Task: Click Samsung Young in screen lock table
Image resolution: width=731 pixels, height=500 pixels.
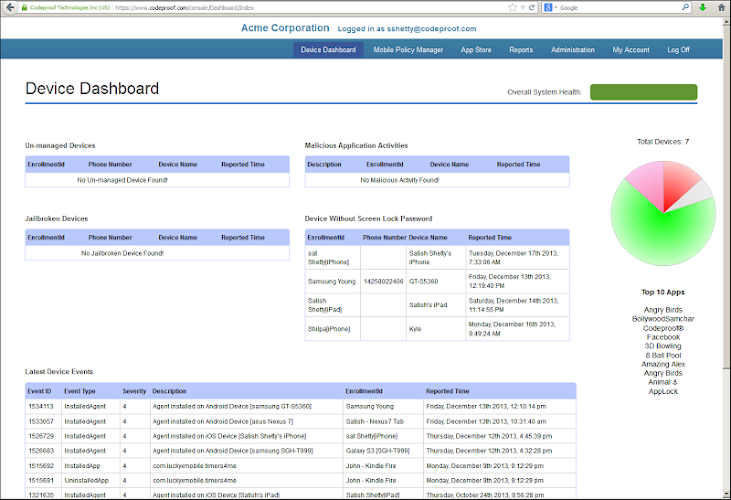Action: [x=331, y=281]
